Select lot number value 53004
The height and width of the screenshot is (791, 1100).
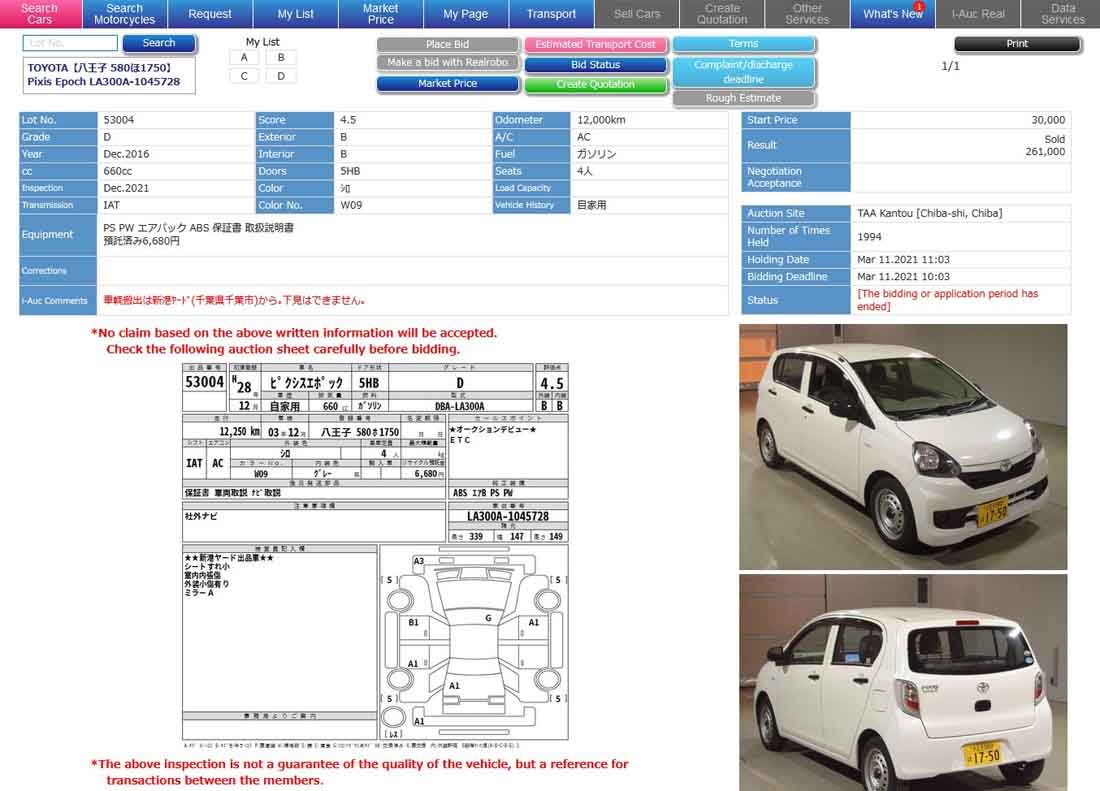point(119,120)
